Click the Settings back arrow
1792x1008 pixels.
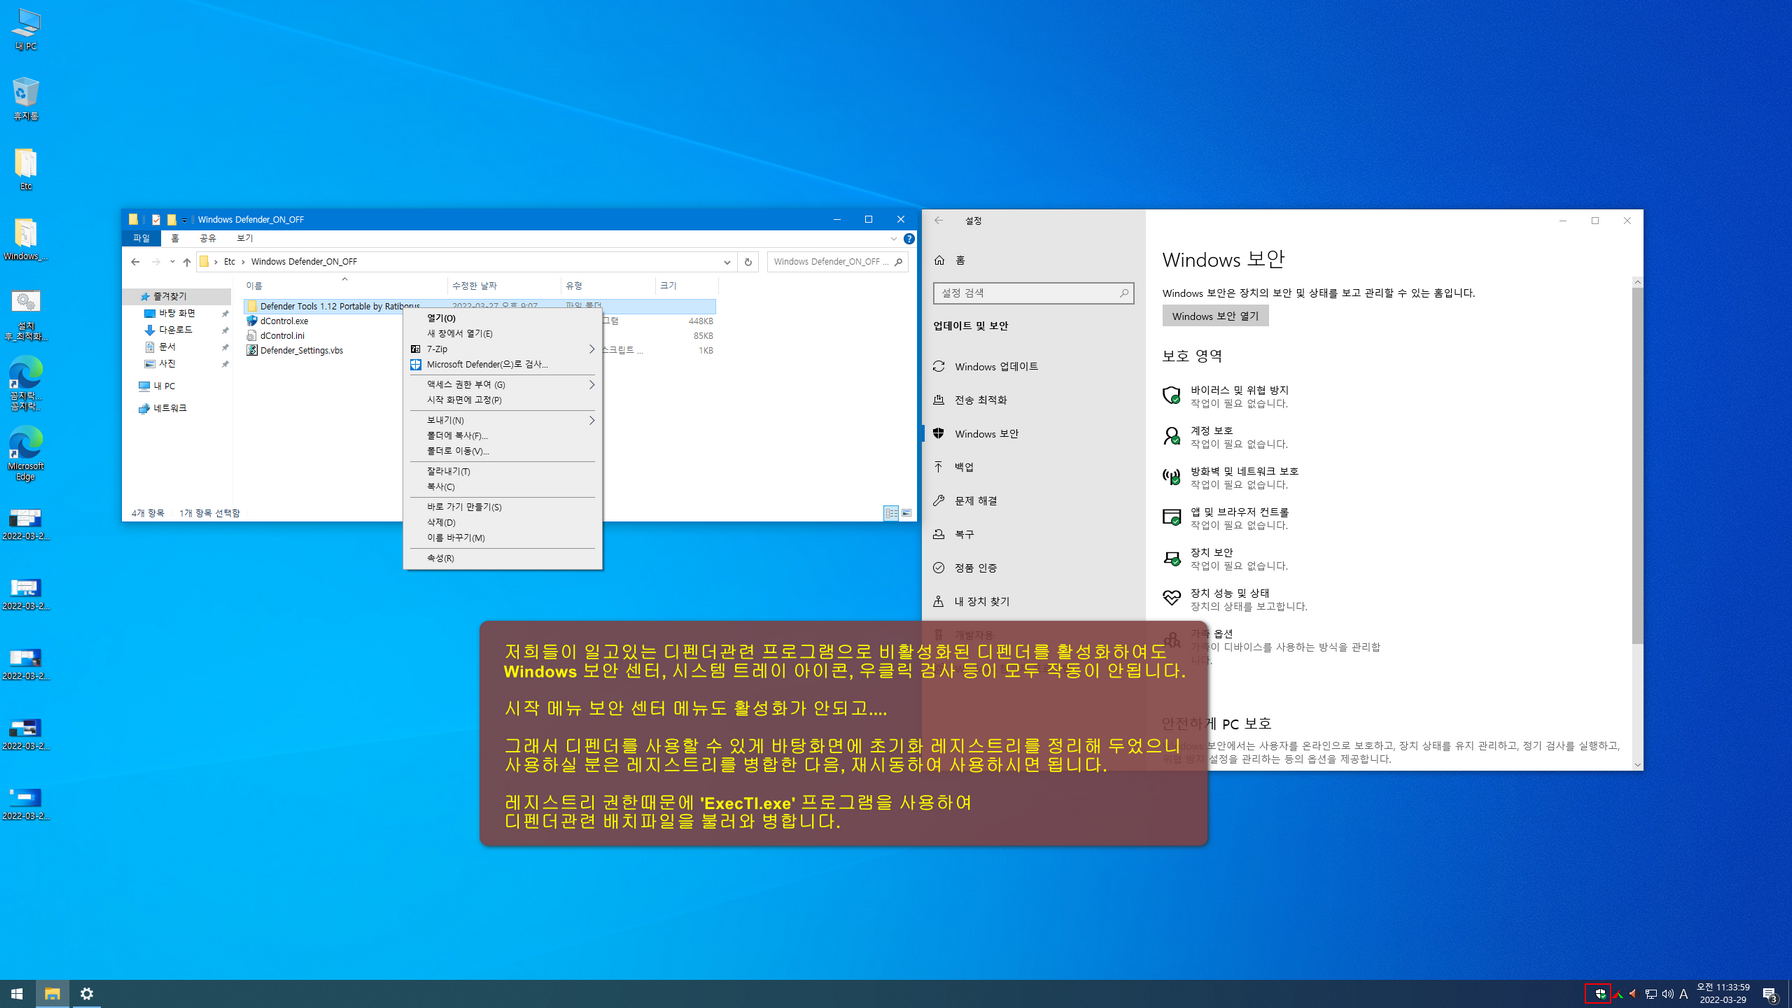[938, 221]
